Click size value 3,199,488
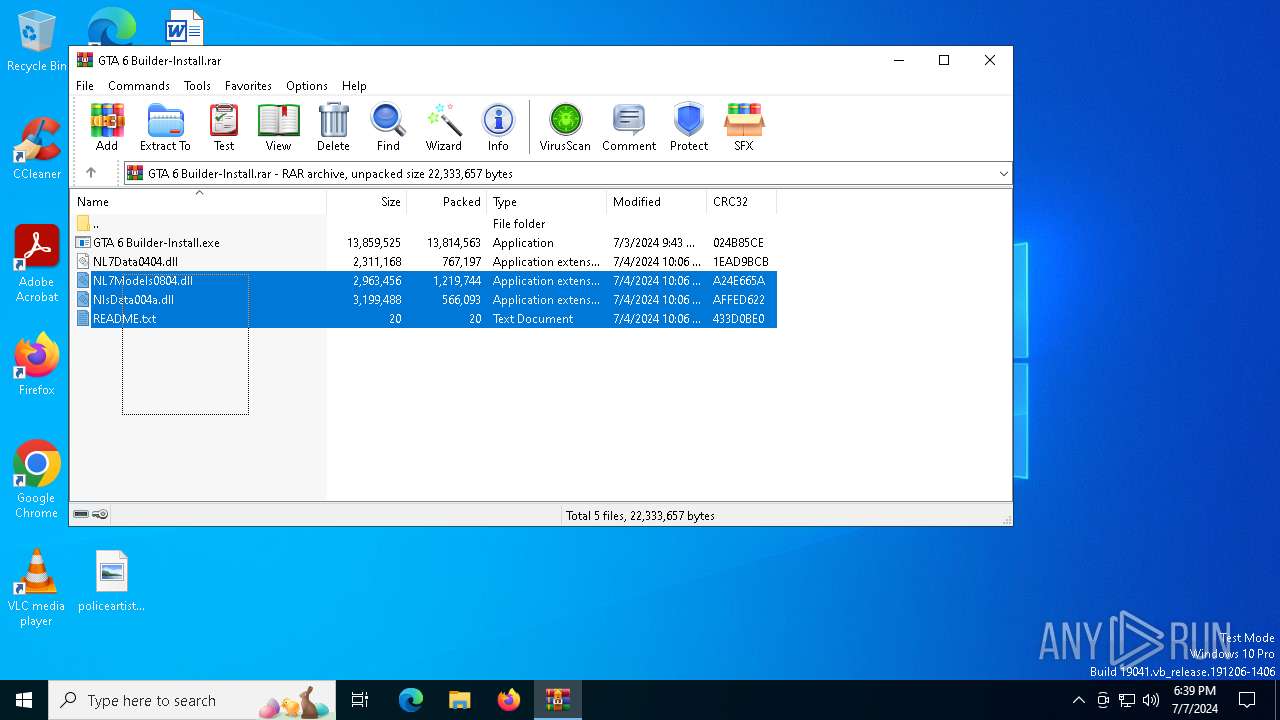1280x720 pixels. click(x=377, y=300)
